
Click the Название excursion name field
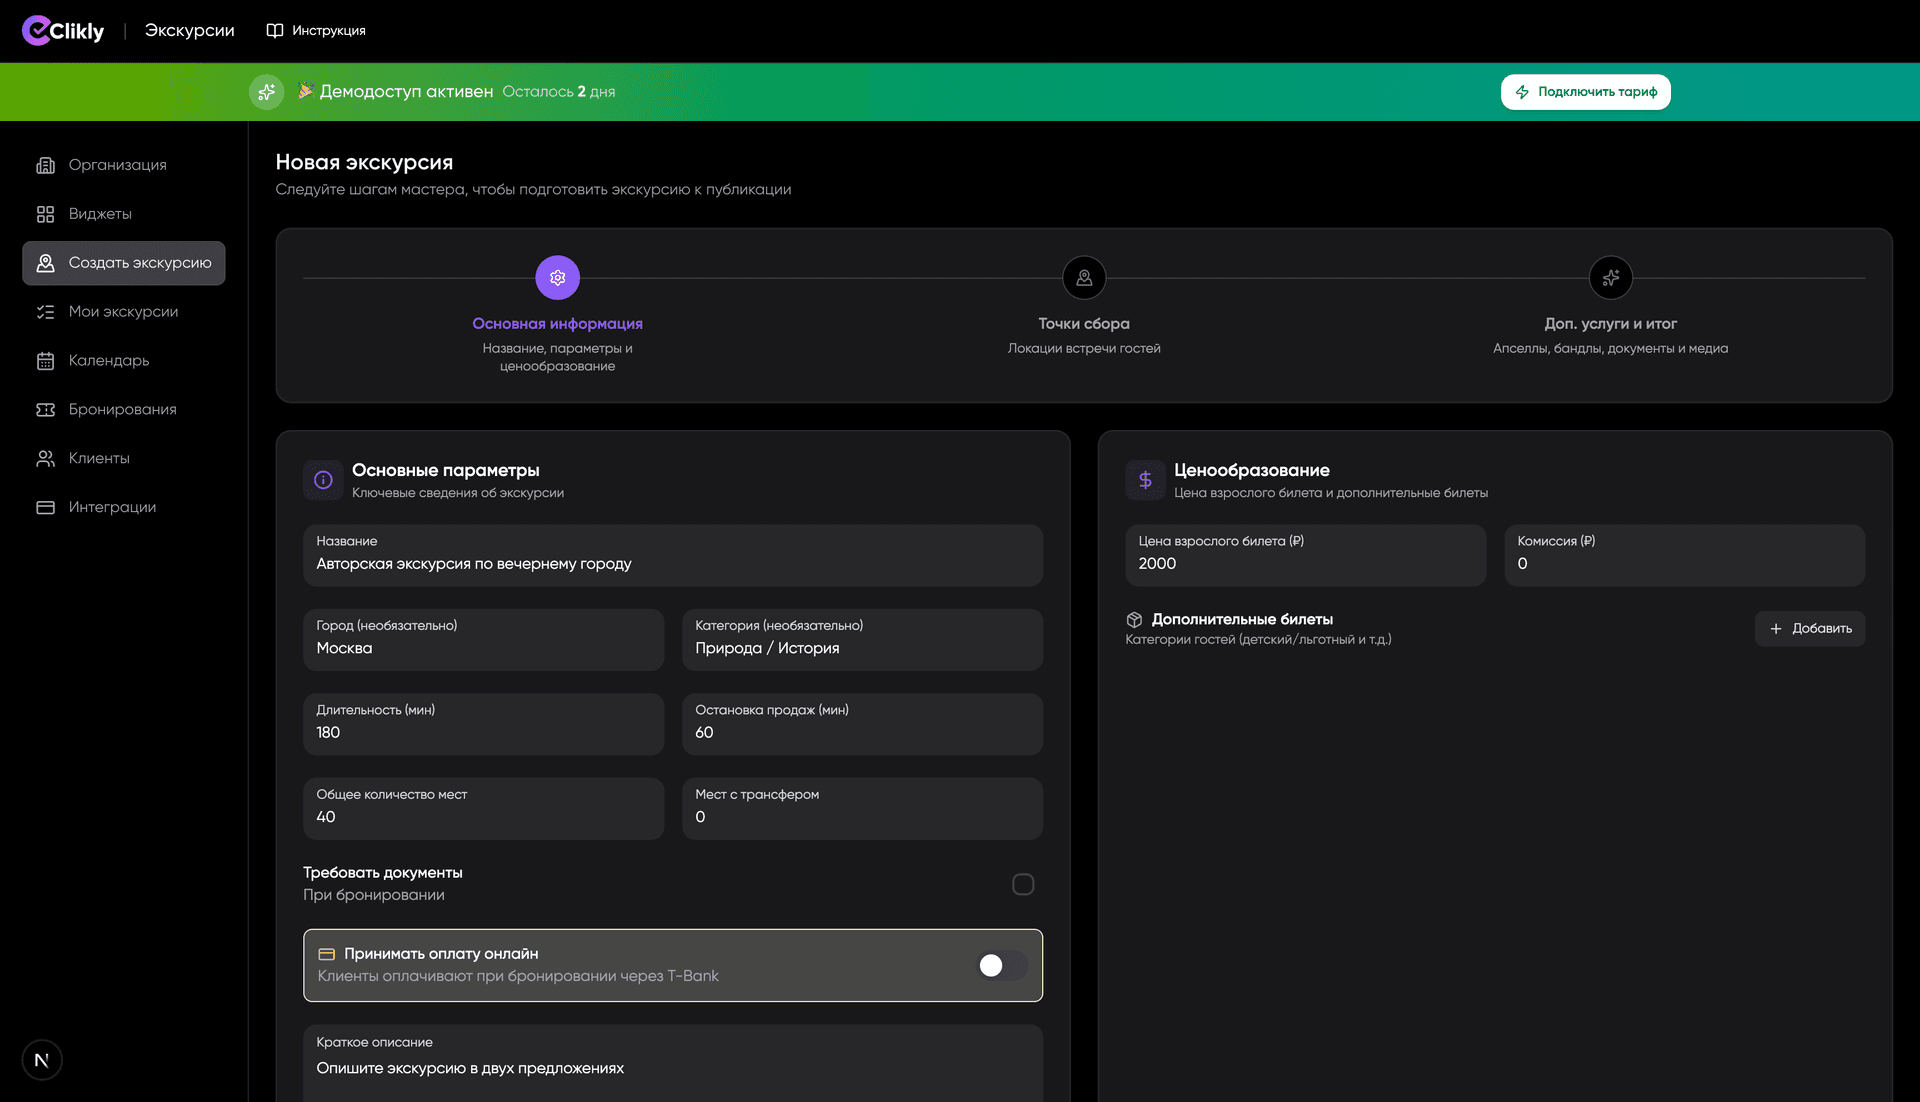672,556
